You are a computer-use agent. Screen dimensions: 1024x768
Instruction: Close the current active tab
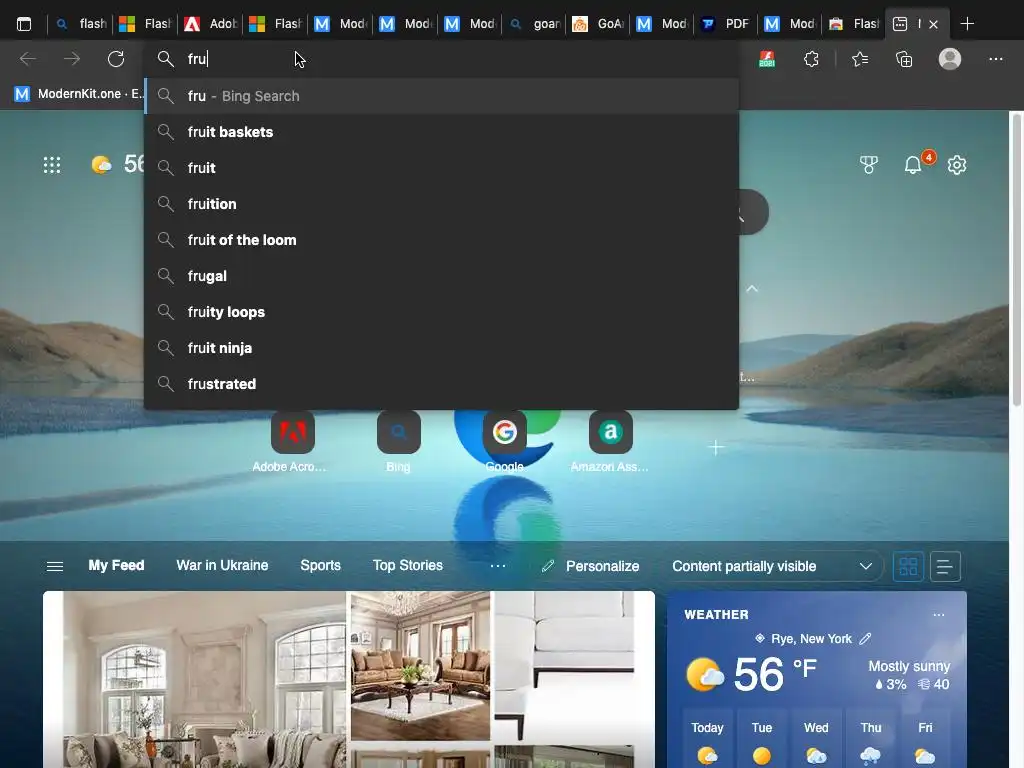[933, 24]
